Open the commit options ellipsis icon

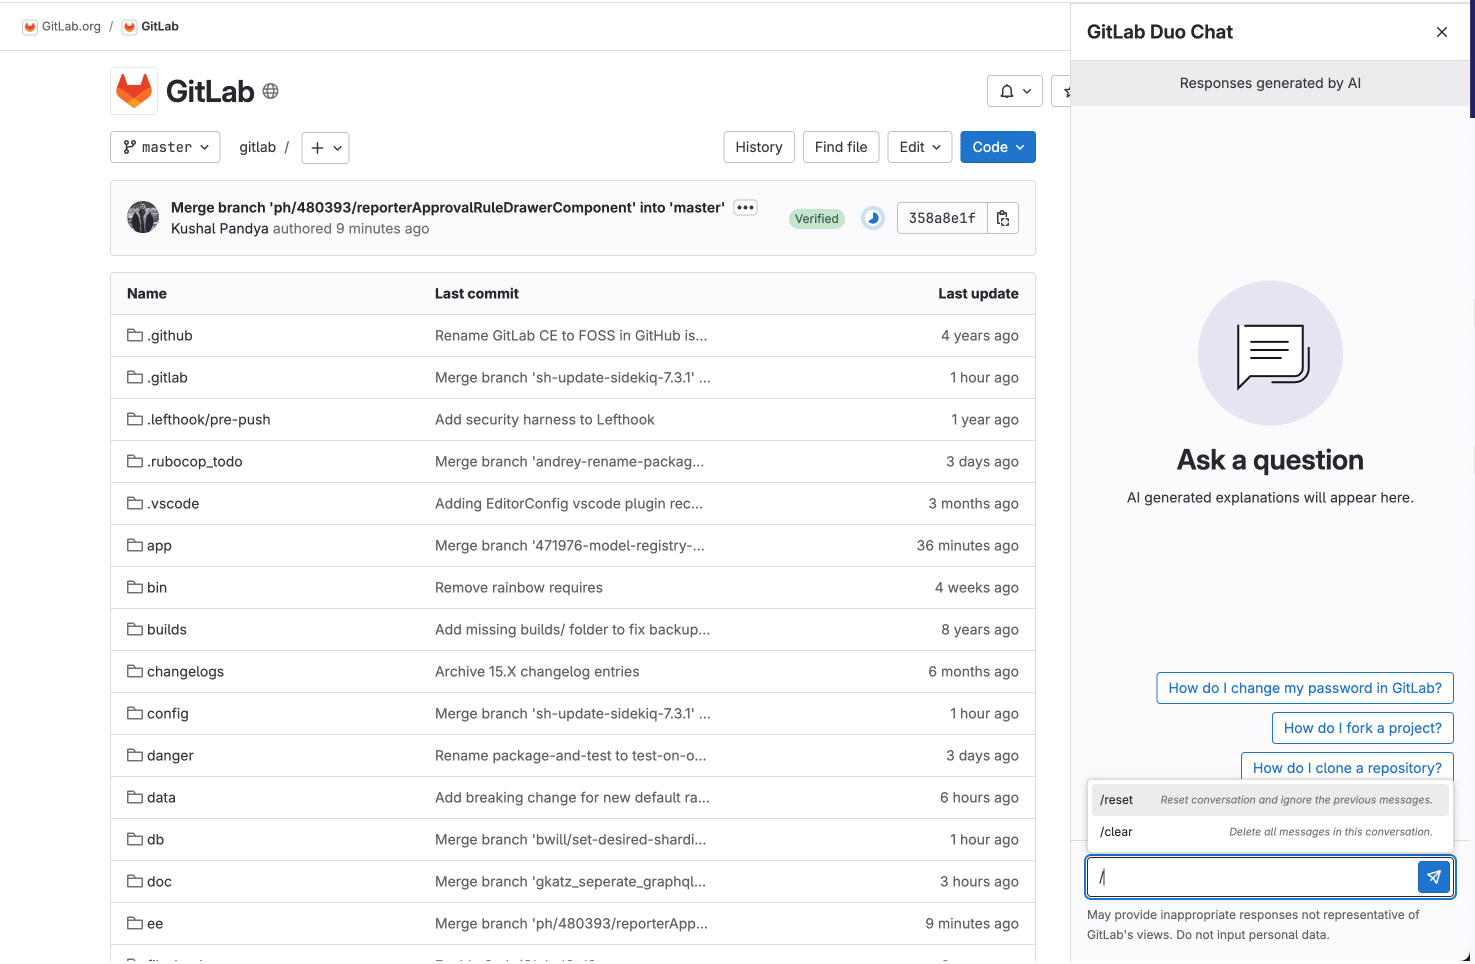[x=745, y=207]
